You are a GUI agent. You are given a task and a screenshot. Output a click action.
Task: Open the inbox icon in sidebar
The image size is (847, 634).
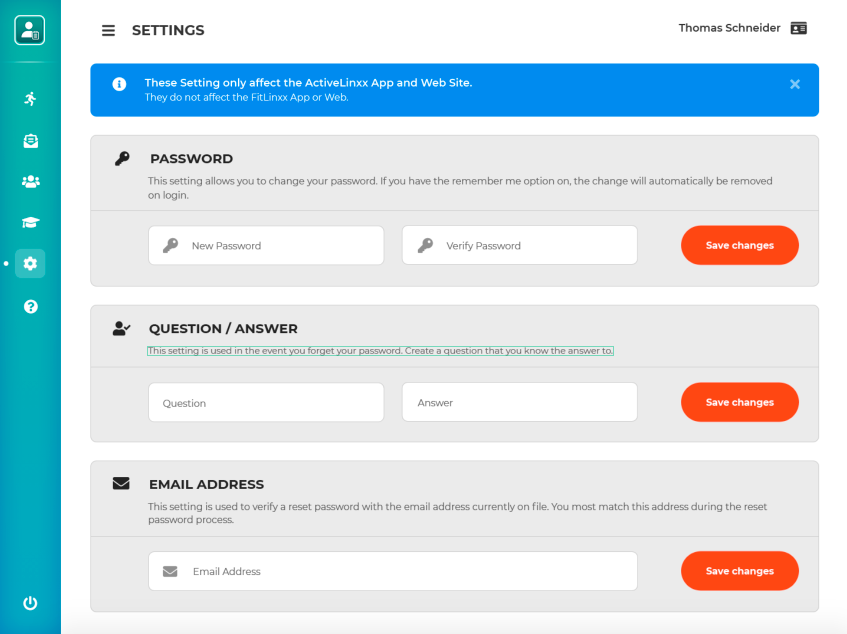pos(30,141)
